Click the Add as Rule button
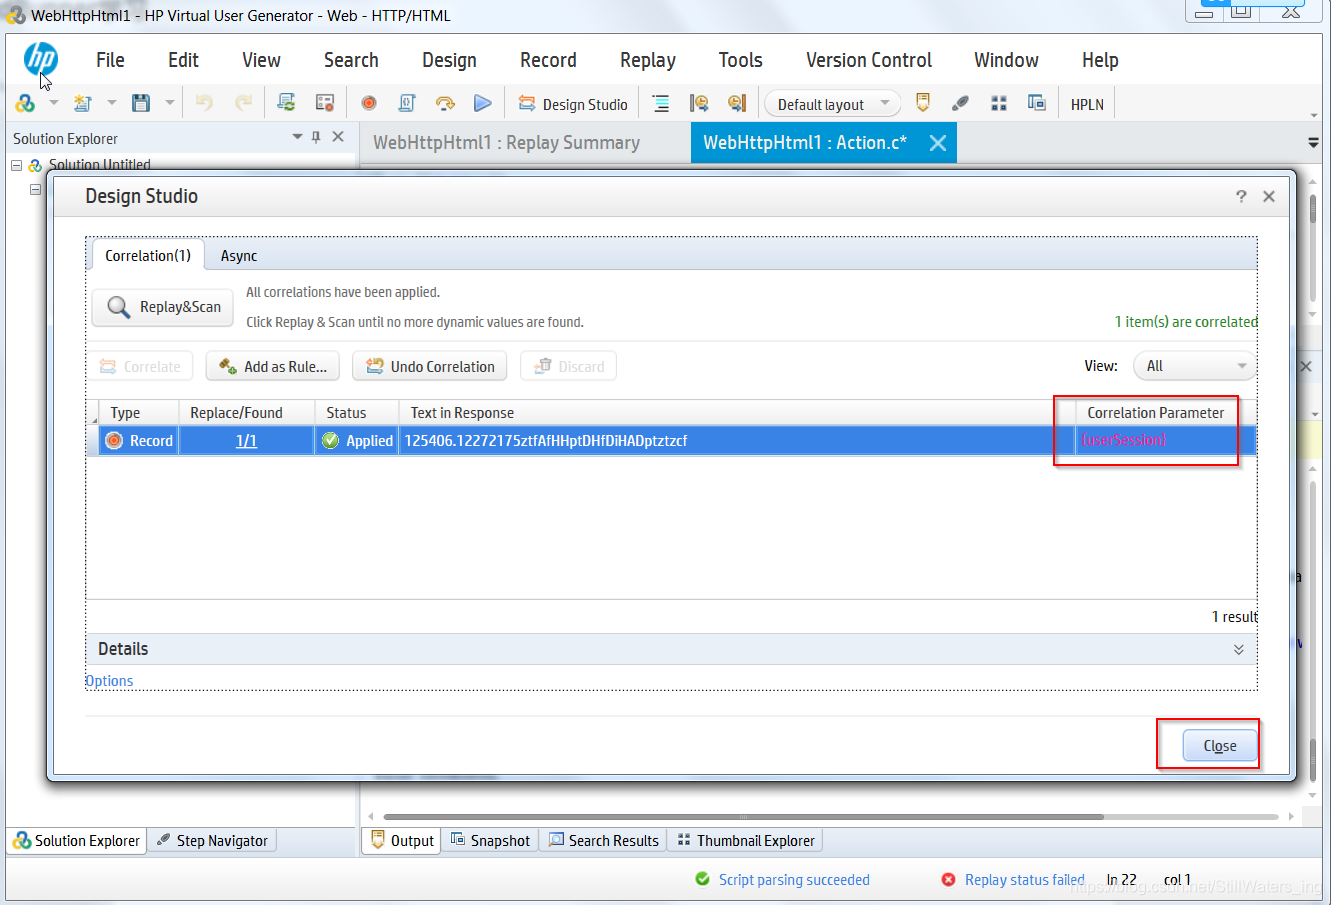This screenshot has width=1331, height=905. click(x=273, y=366)
